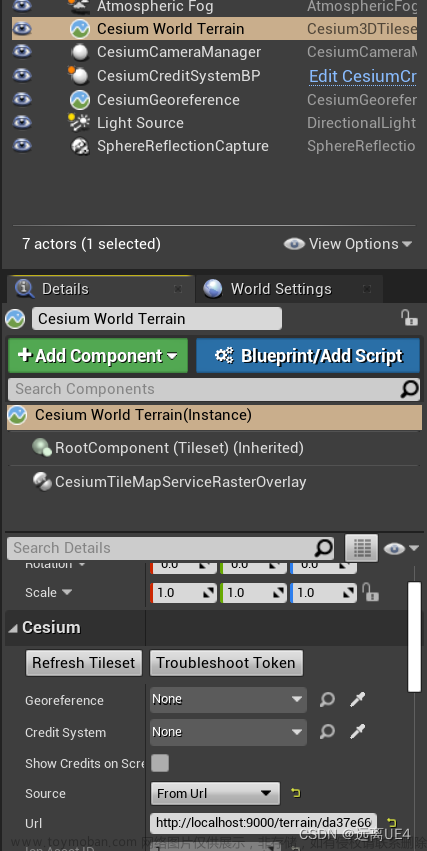
Task: Select the CesiumGeoreference row
Action: pos(214,100)
